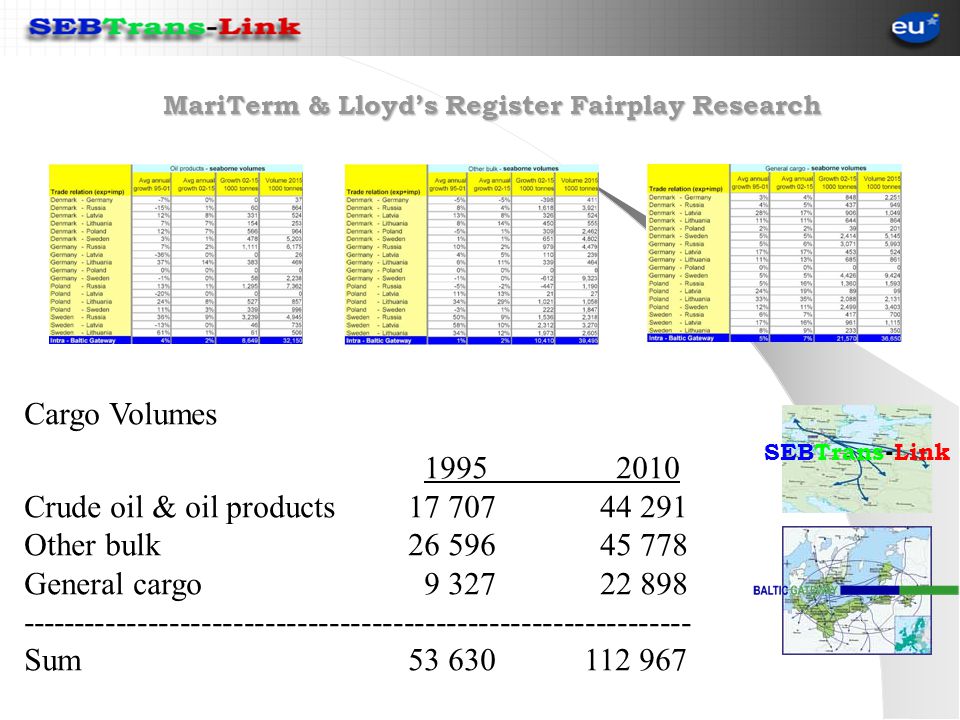Click the BALTIC GATEWAY label on map
This screenshot has height=720, width=960.
[795, 590]
